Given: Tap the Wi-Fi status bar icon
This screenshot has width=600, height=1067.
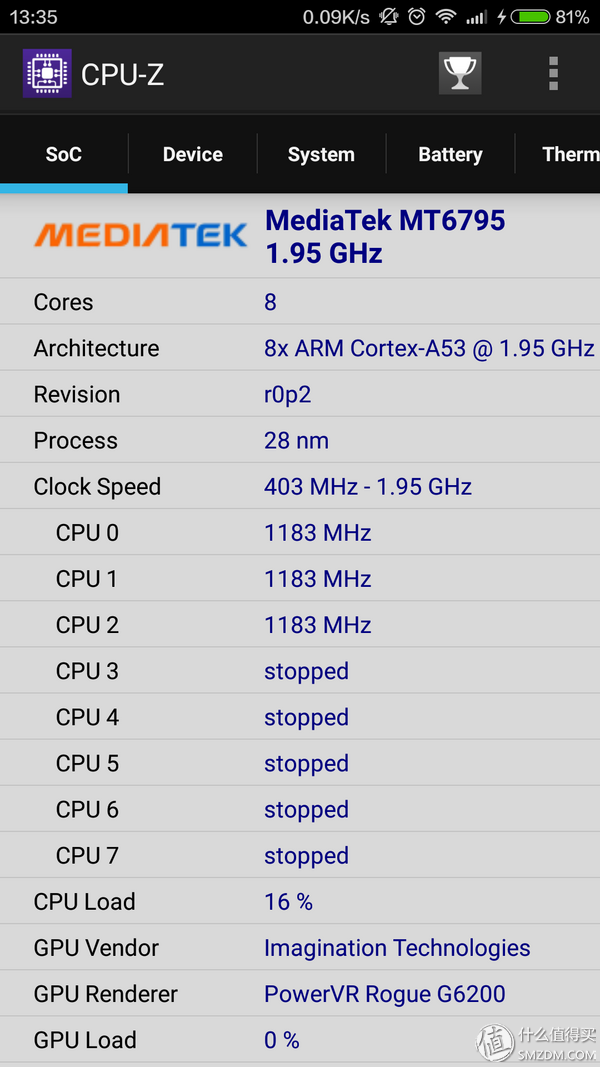Looking at the screenshot, I should pos(446,17).
